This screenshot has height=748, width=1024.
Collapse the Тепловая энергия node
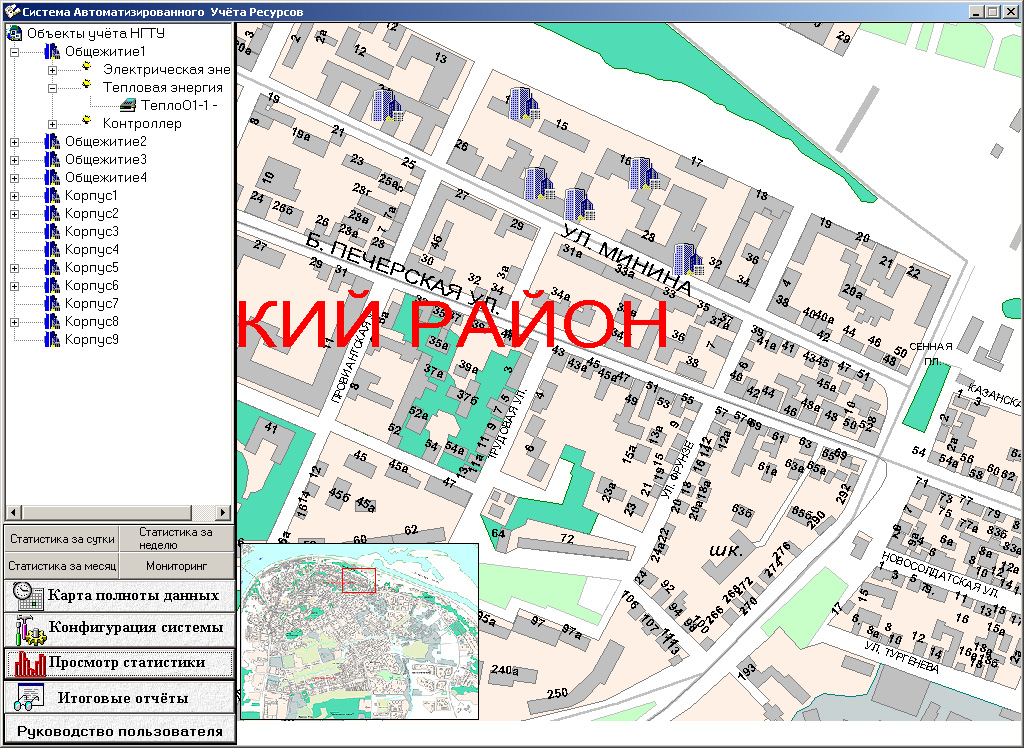[x=52, y=88]
